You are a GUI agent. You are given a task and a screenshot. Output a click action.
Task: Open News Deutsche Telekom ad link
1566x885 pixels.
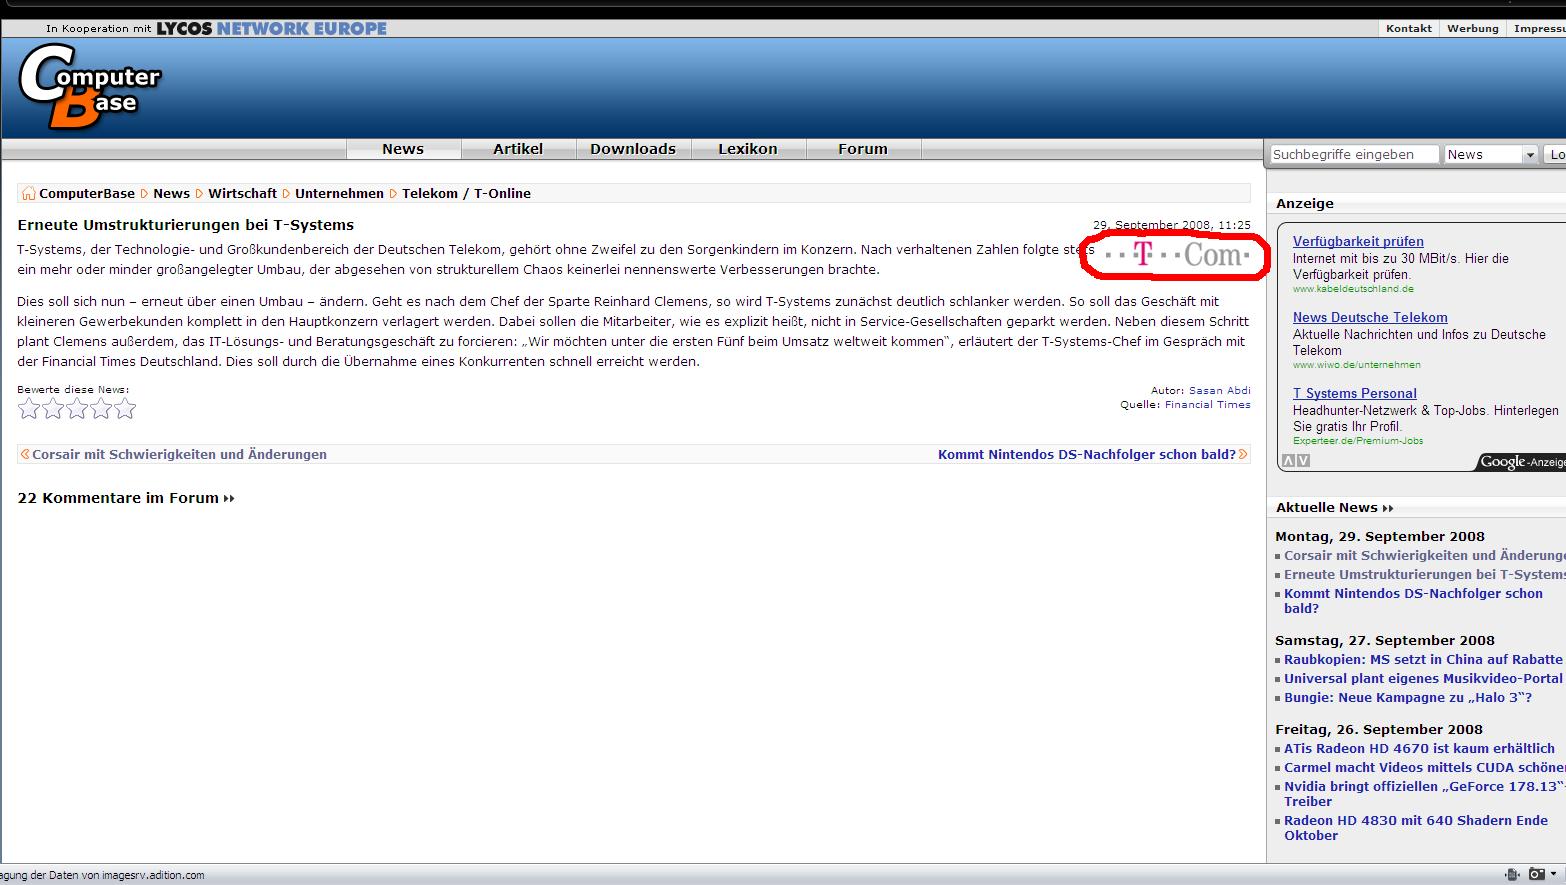point(1370,318)
